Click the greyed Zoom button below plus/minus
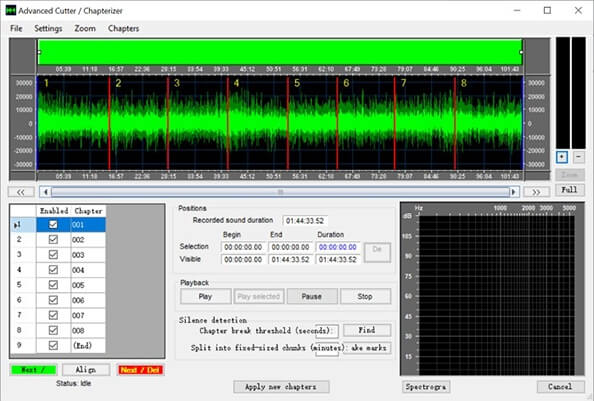 (x=570, y=174)
